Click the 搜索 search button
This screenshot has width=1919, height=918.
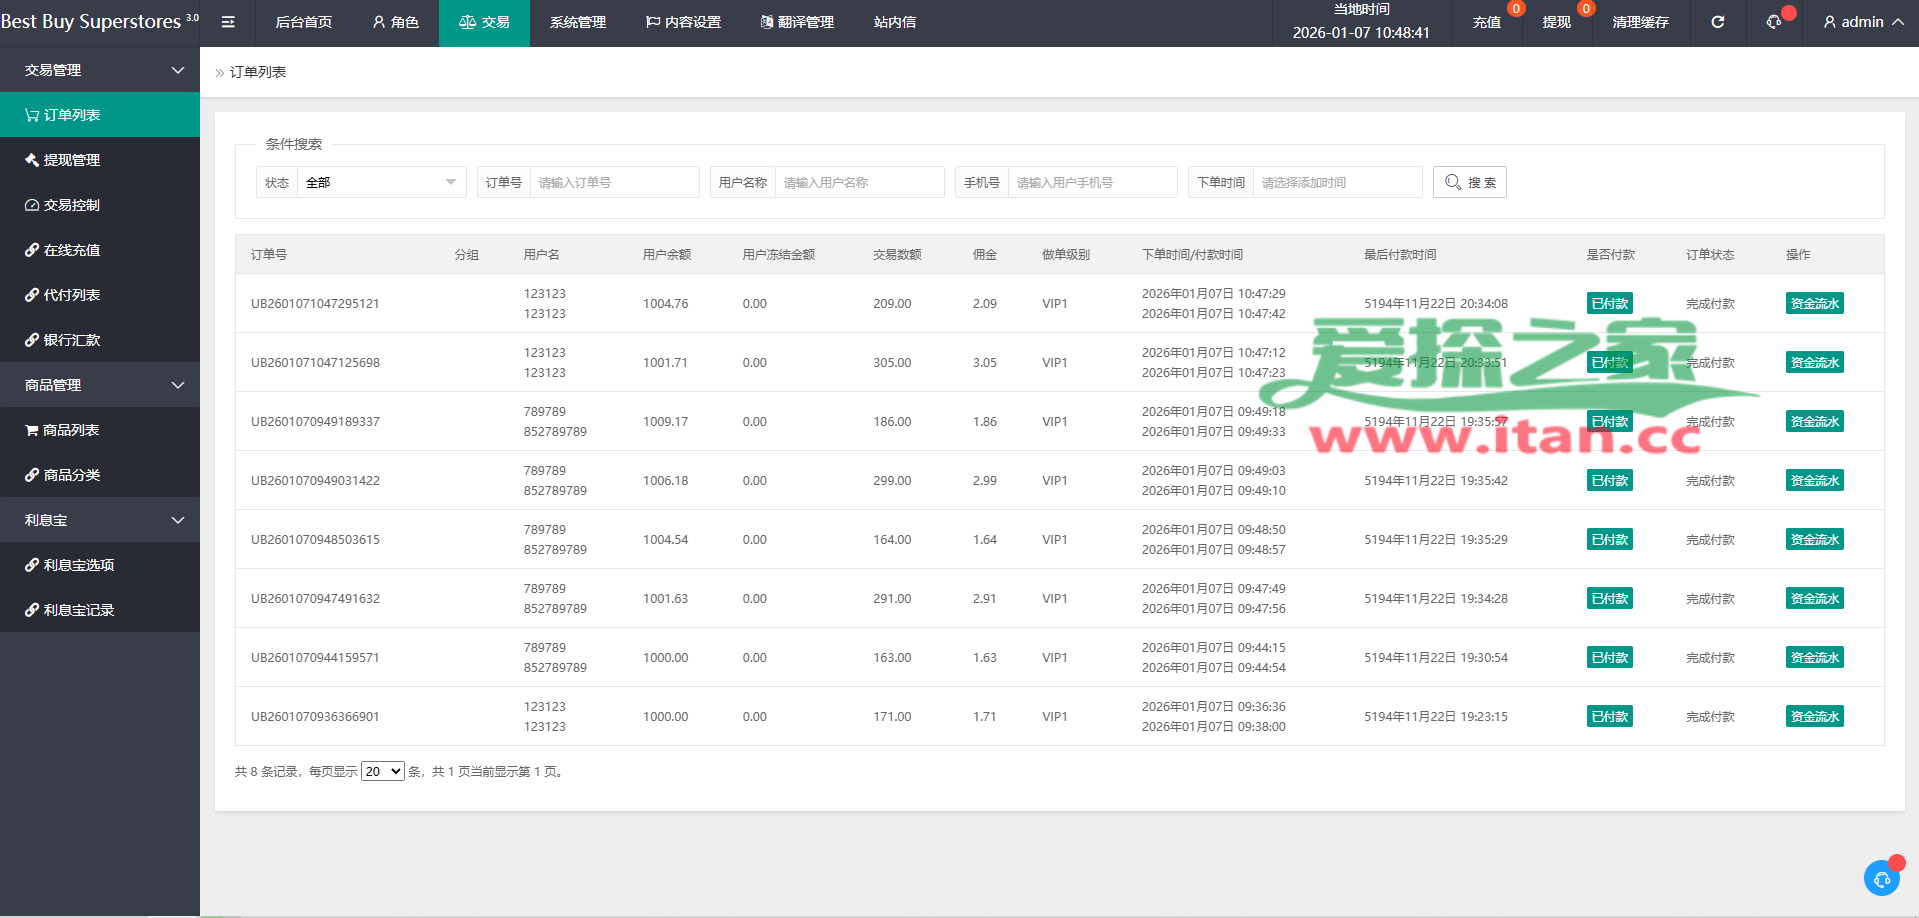(1469, 182)
